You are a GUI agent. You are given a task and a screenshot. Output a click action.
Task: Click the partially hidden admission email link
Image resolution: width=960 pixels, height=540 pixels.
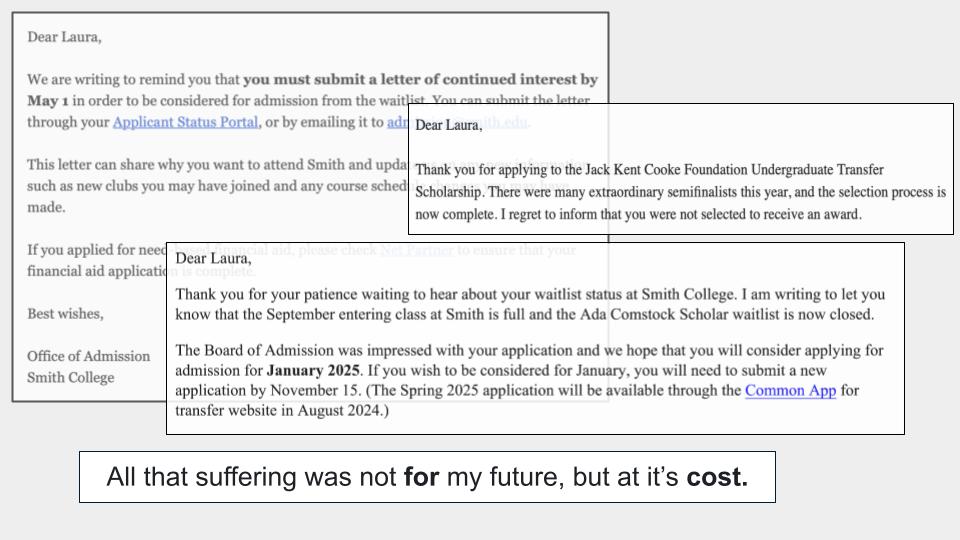click(x=398, y=122)
